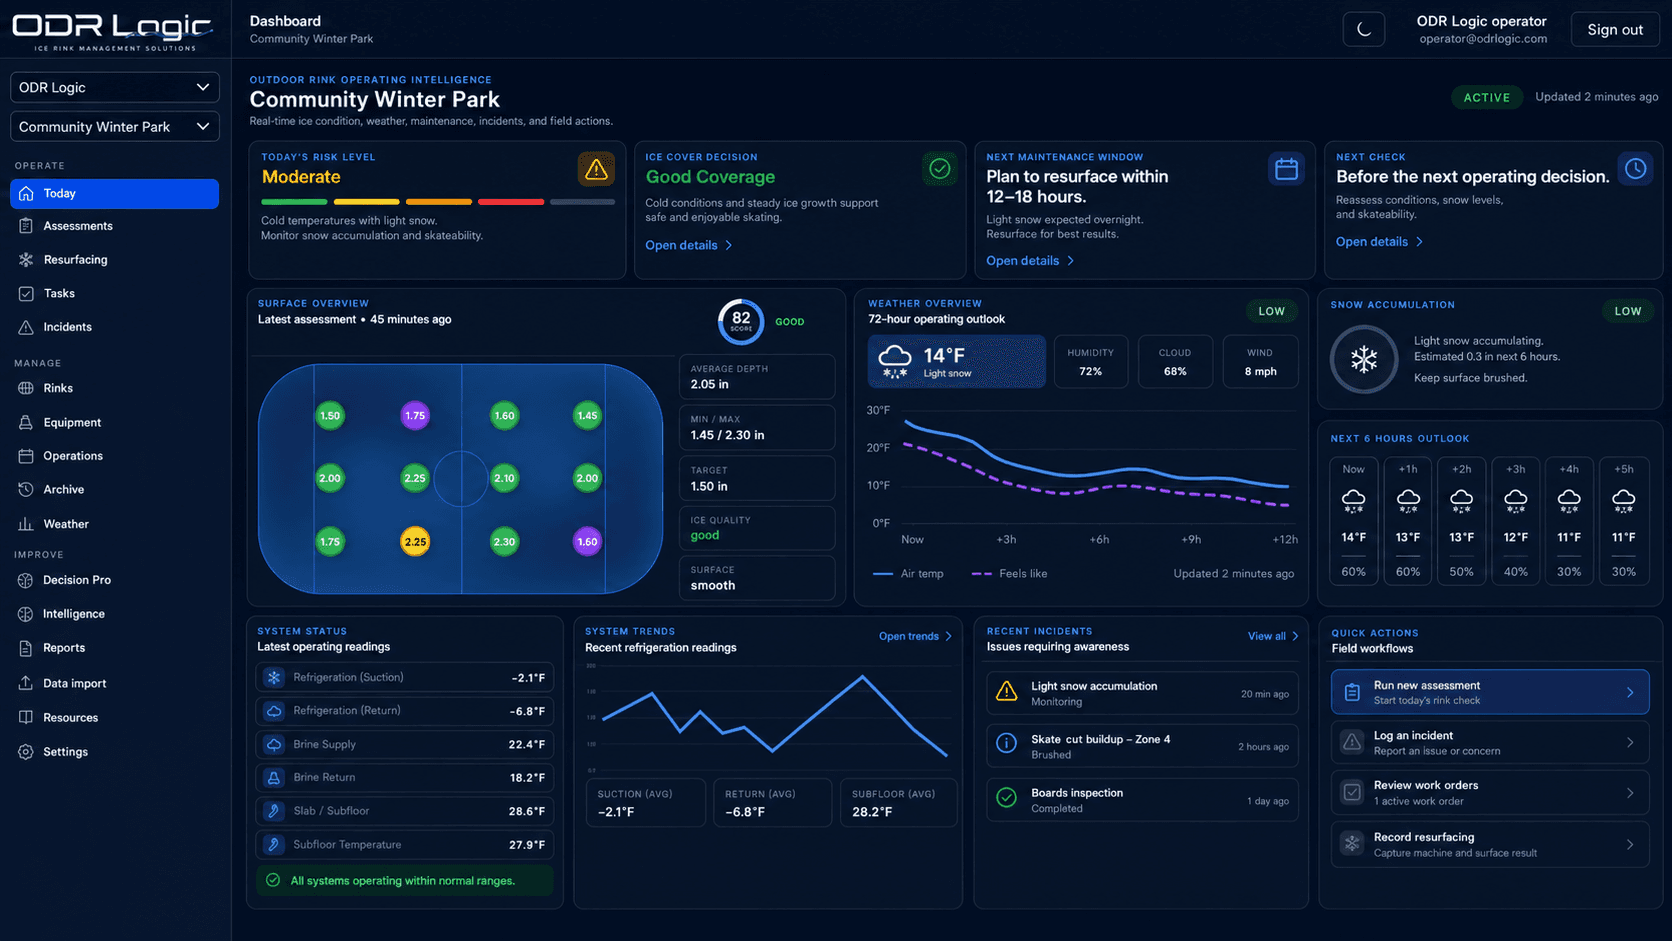Click the maintenance window calendar icon
This screenshot has width=1672, height=941.
(x=1286, y=169)
